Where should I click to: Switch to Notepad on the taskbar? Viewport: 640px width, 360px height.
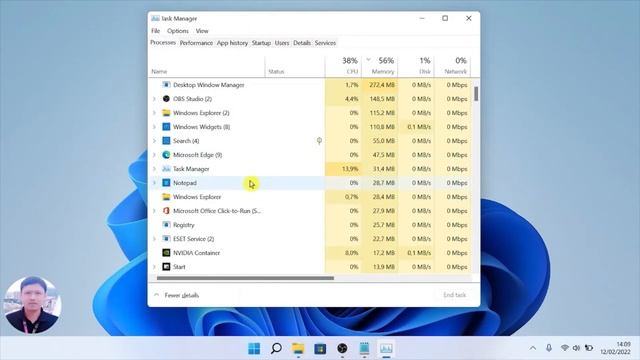point(364,349)
